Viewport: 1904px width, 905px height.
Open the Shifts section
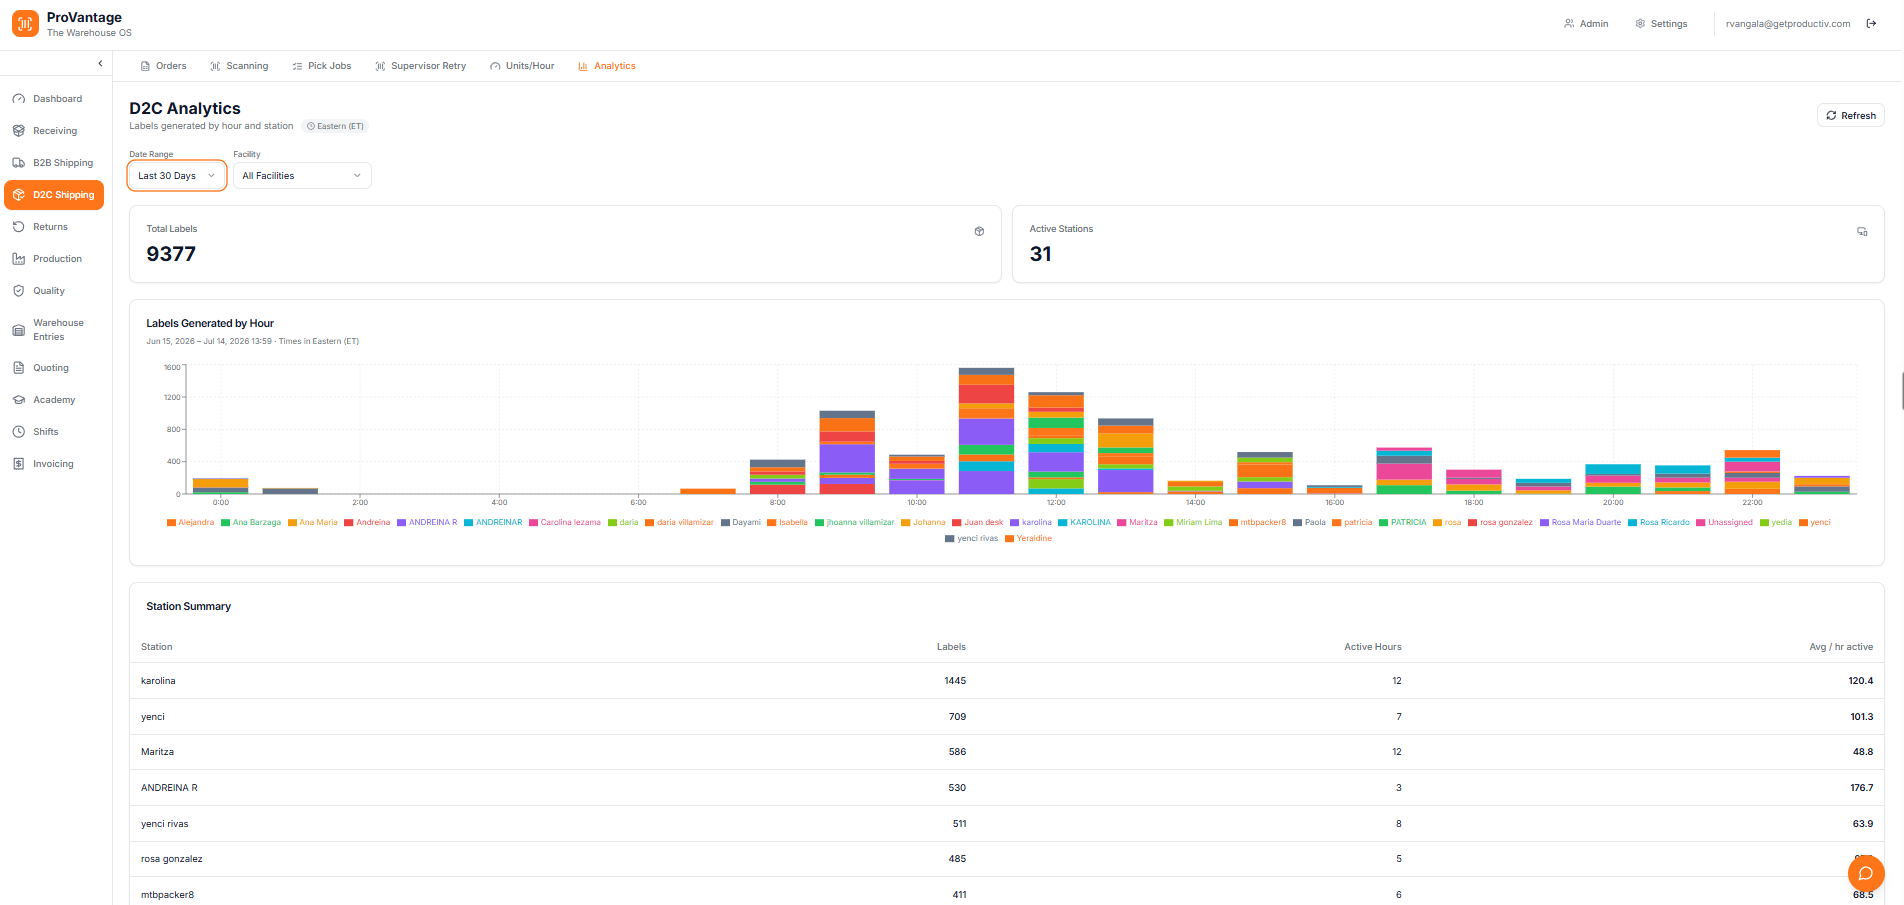(56, 432)
